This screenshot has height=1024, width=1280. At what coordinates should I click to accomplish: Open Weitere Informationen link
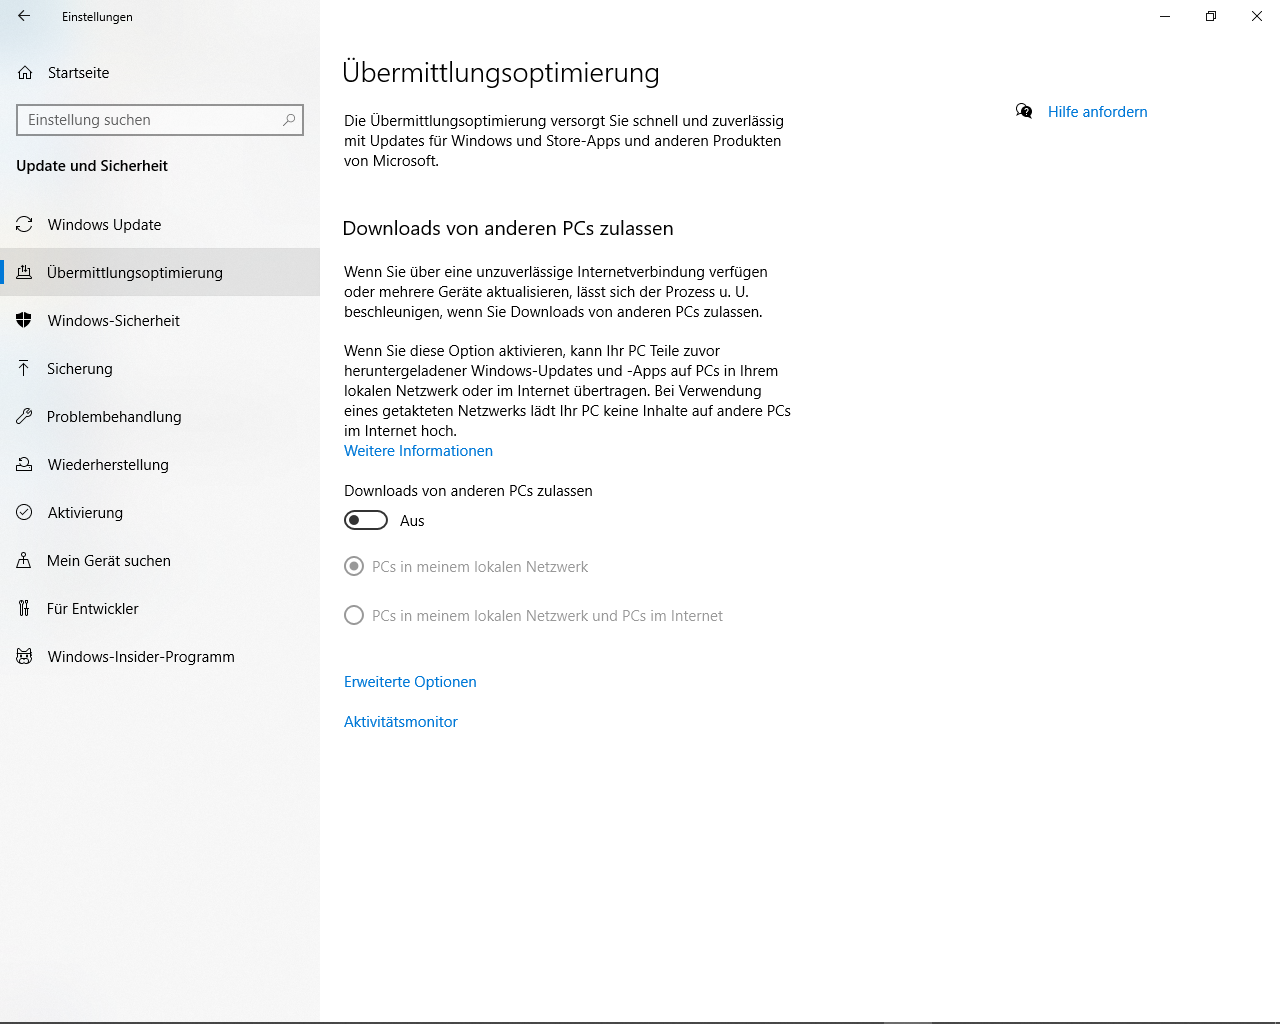[418, 451]
